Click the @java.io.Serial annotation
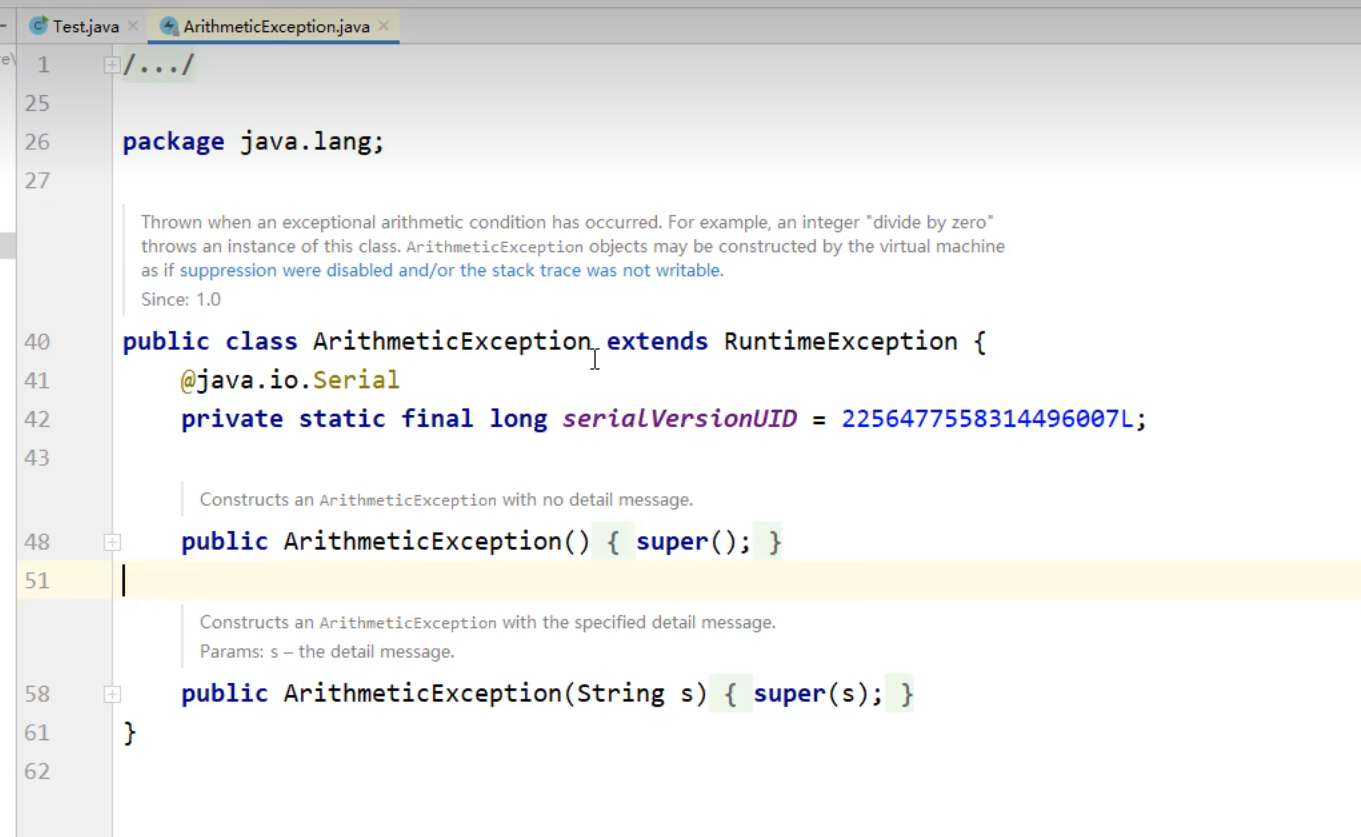The image size is (1361, 837). coord(290,380)
